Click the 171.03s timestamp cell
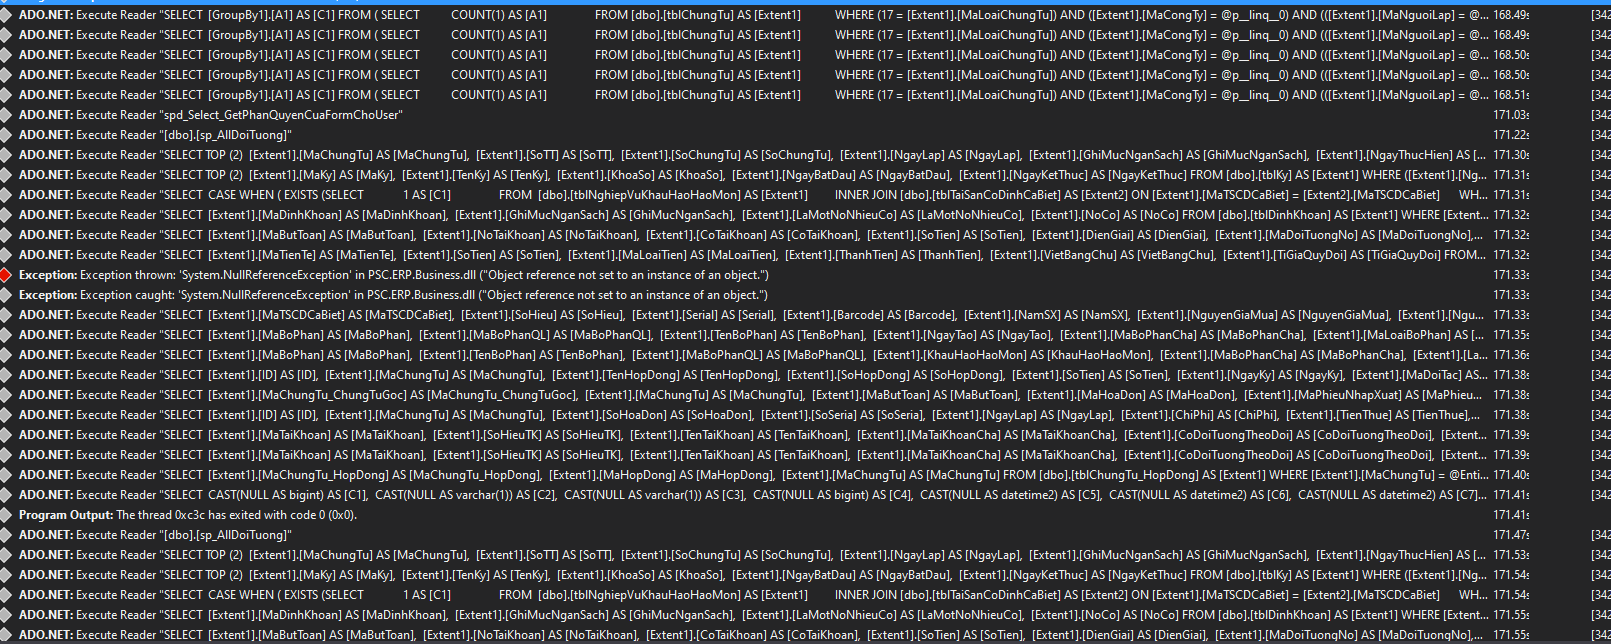Viewport: 1611px width, 644px height. [x=1510, y=115]
